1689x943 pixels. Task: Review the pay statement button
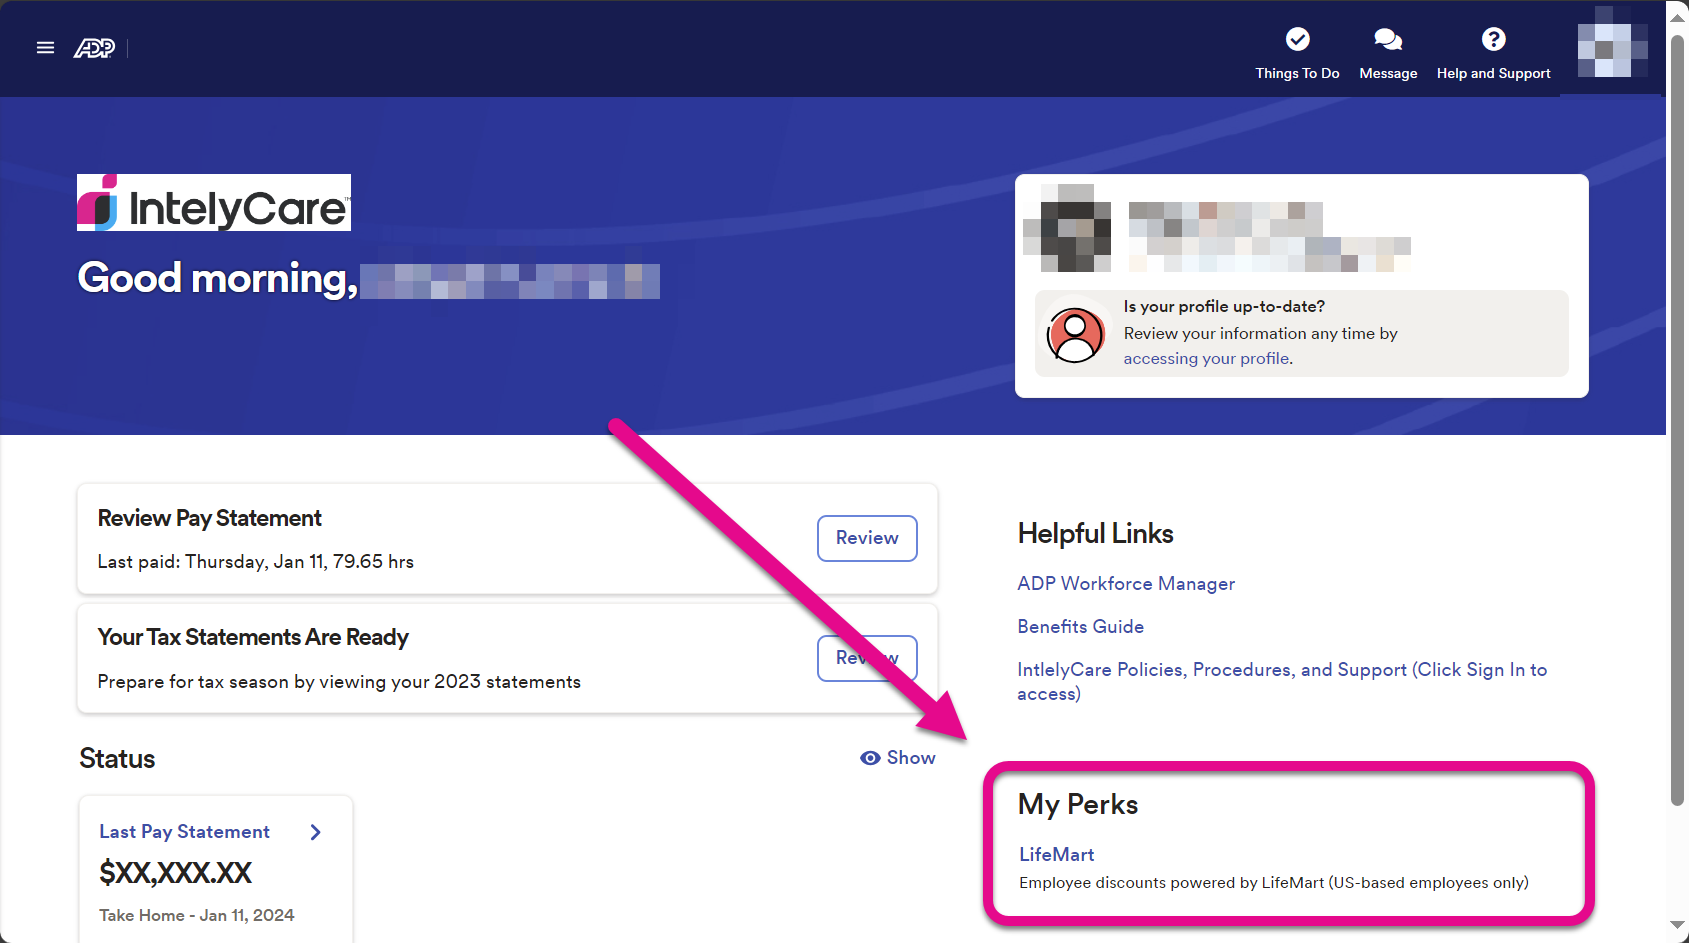pos(867,538)
